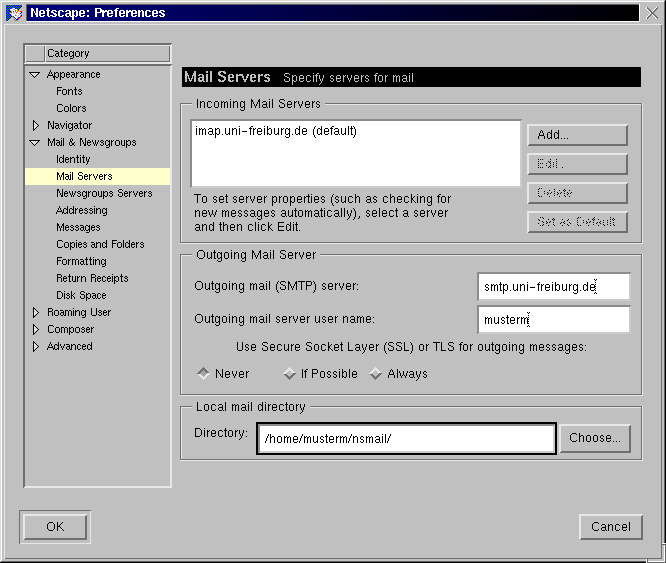The image size is (666, 563).
Task: Select Composer in the category tree
Action: (71, 329)
